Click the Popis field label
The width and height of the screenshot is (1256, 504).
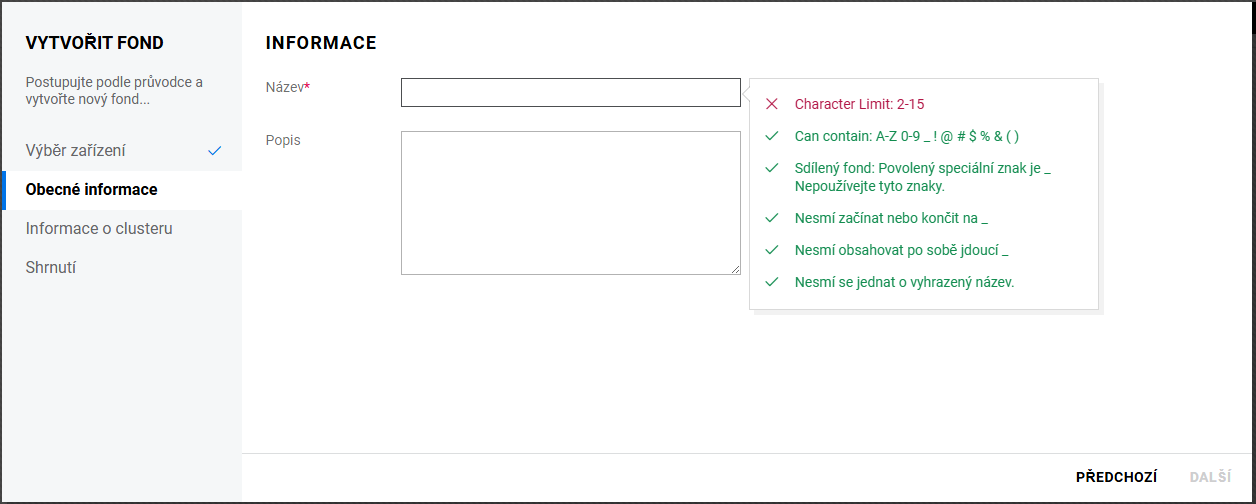click(x=283, y=140)
